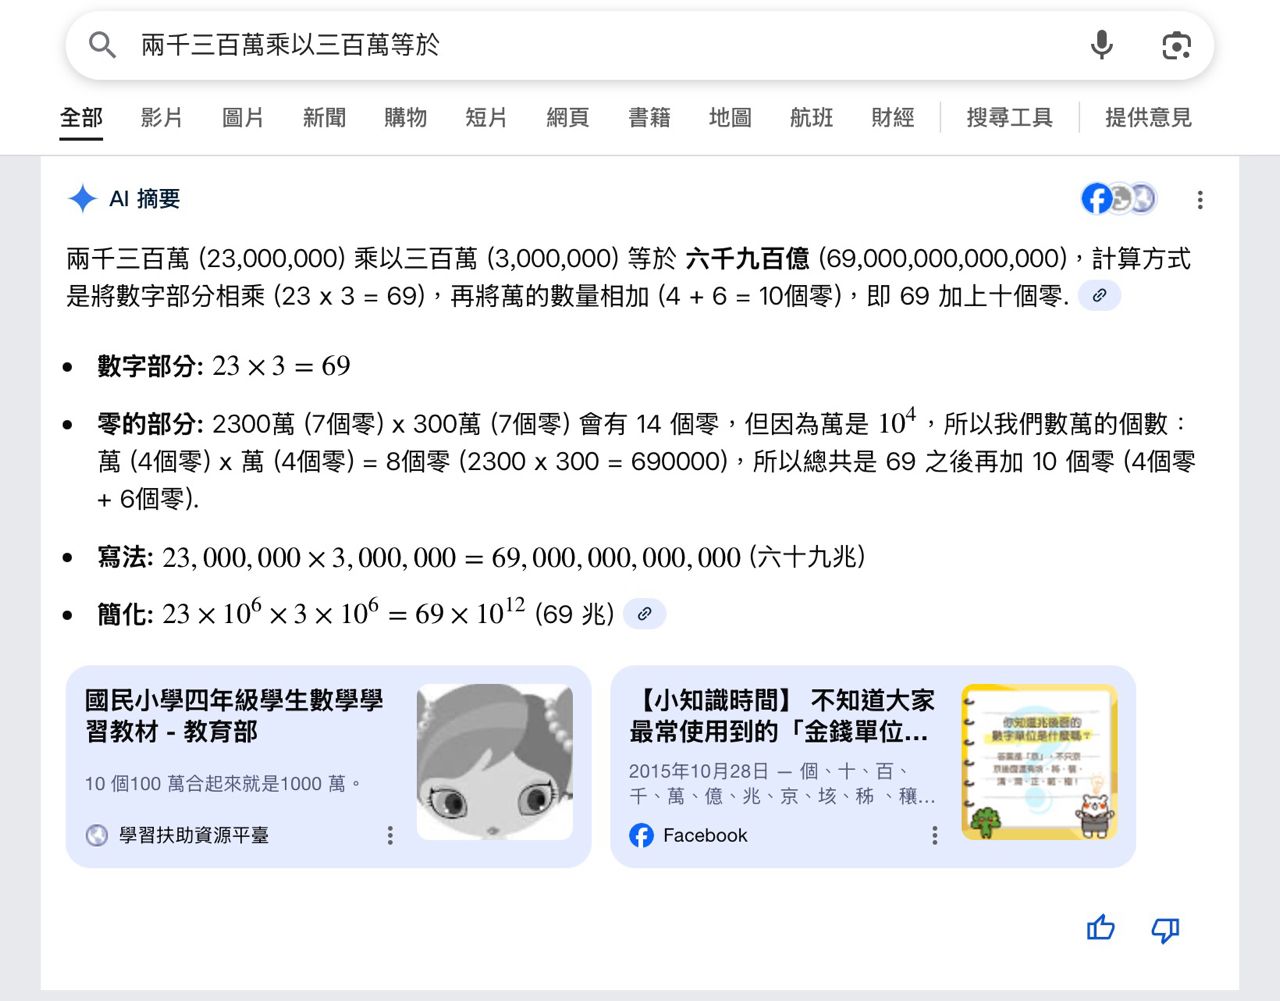This screenshot has height=1001, width=1280.
Task: Click link chip after the 簡化 formula
Action: click(x=645, y=614)
